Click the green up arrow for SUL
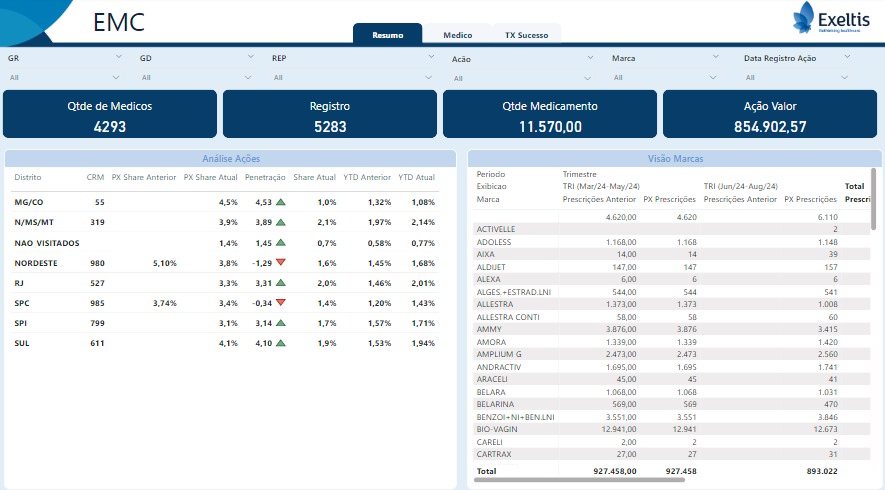The height and width of the screenshot is (490, 885). (281, 343)
